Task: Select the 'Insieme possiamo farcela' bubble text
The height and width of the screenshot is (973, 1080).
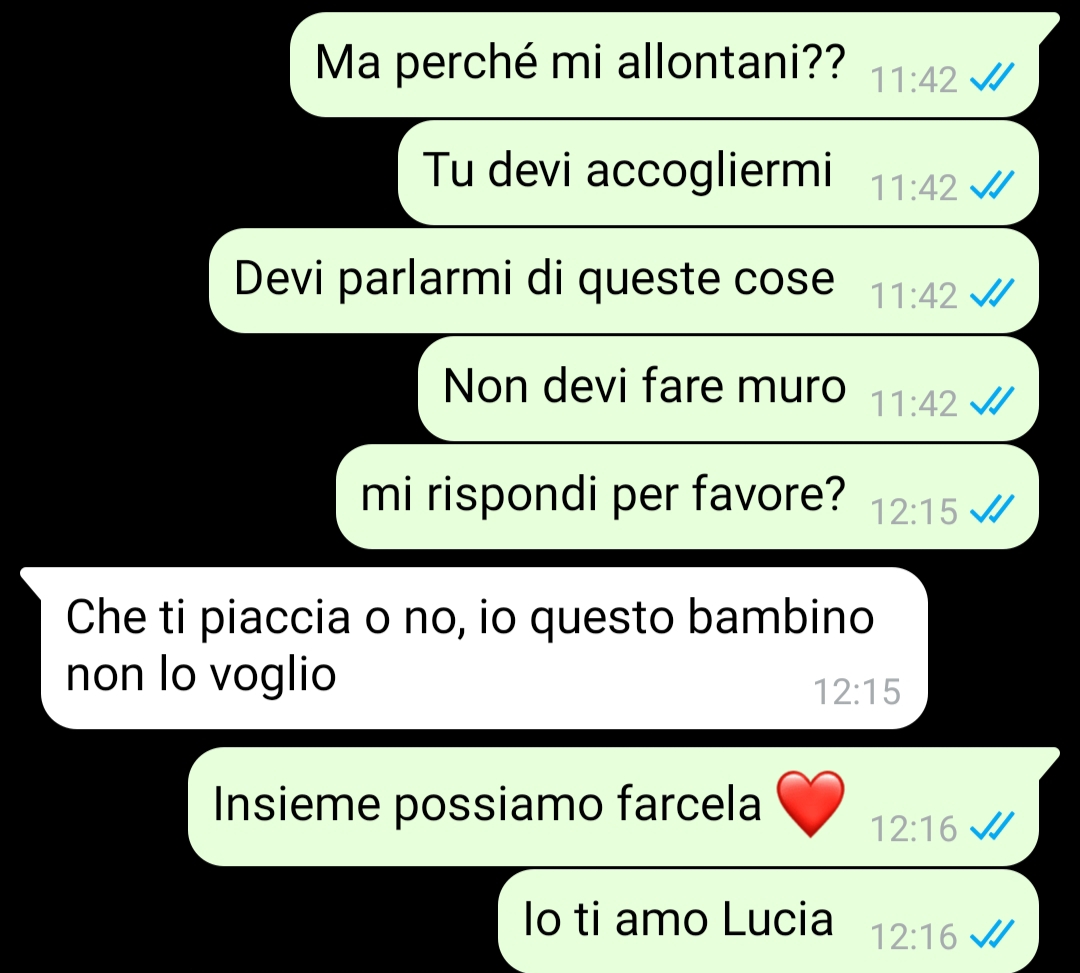Action: tap(487, 804)
